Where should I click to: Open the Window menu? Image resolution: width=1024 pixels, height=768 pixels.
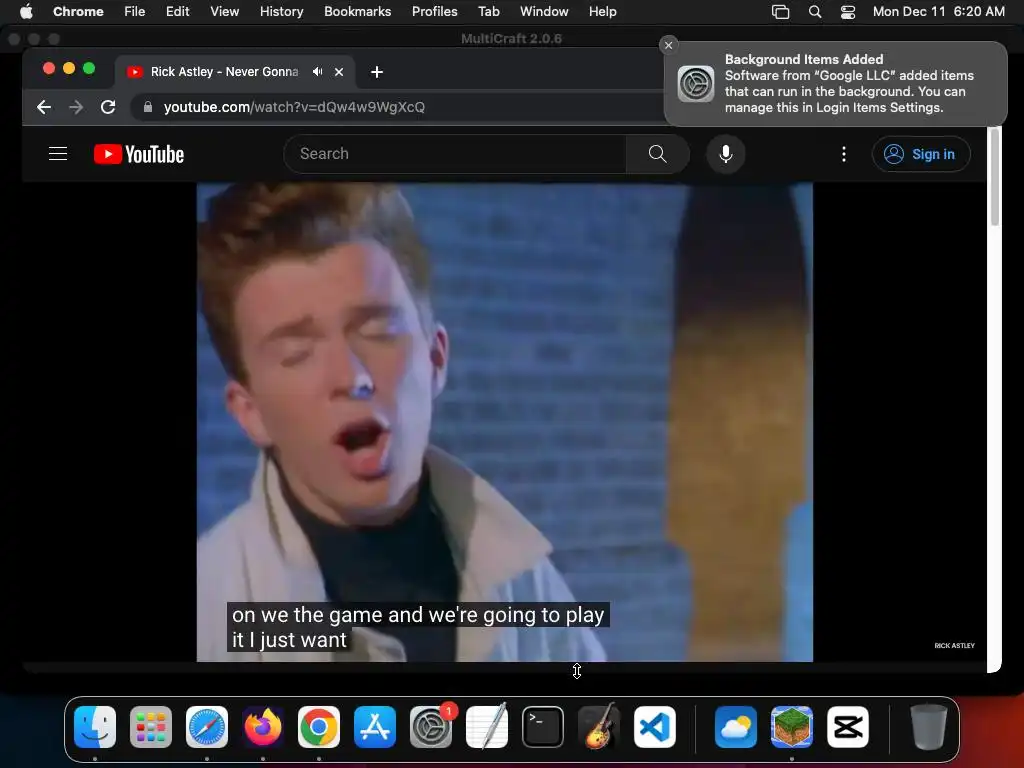coord(544,12)
